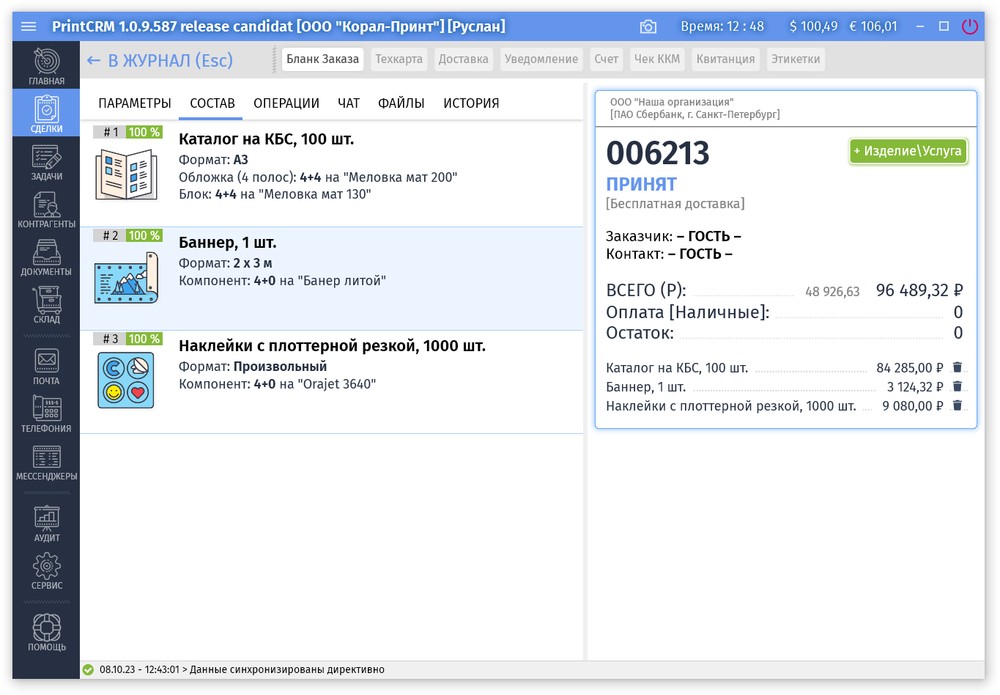Switch to the Параметры tab
Screen dimensions: 1000x695
click(x=135, y=103)
